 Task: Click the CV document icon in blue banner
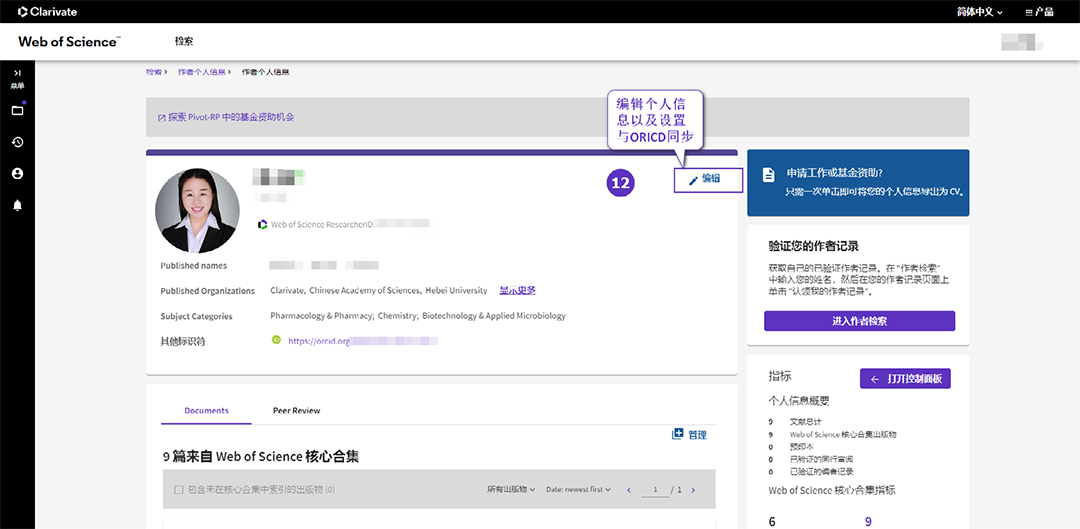[x=768, y=175]
